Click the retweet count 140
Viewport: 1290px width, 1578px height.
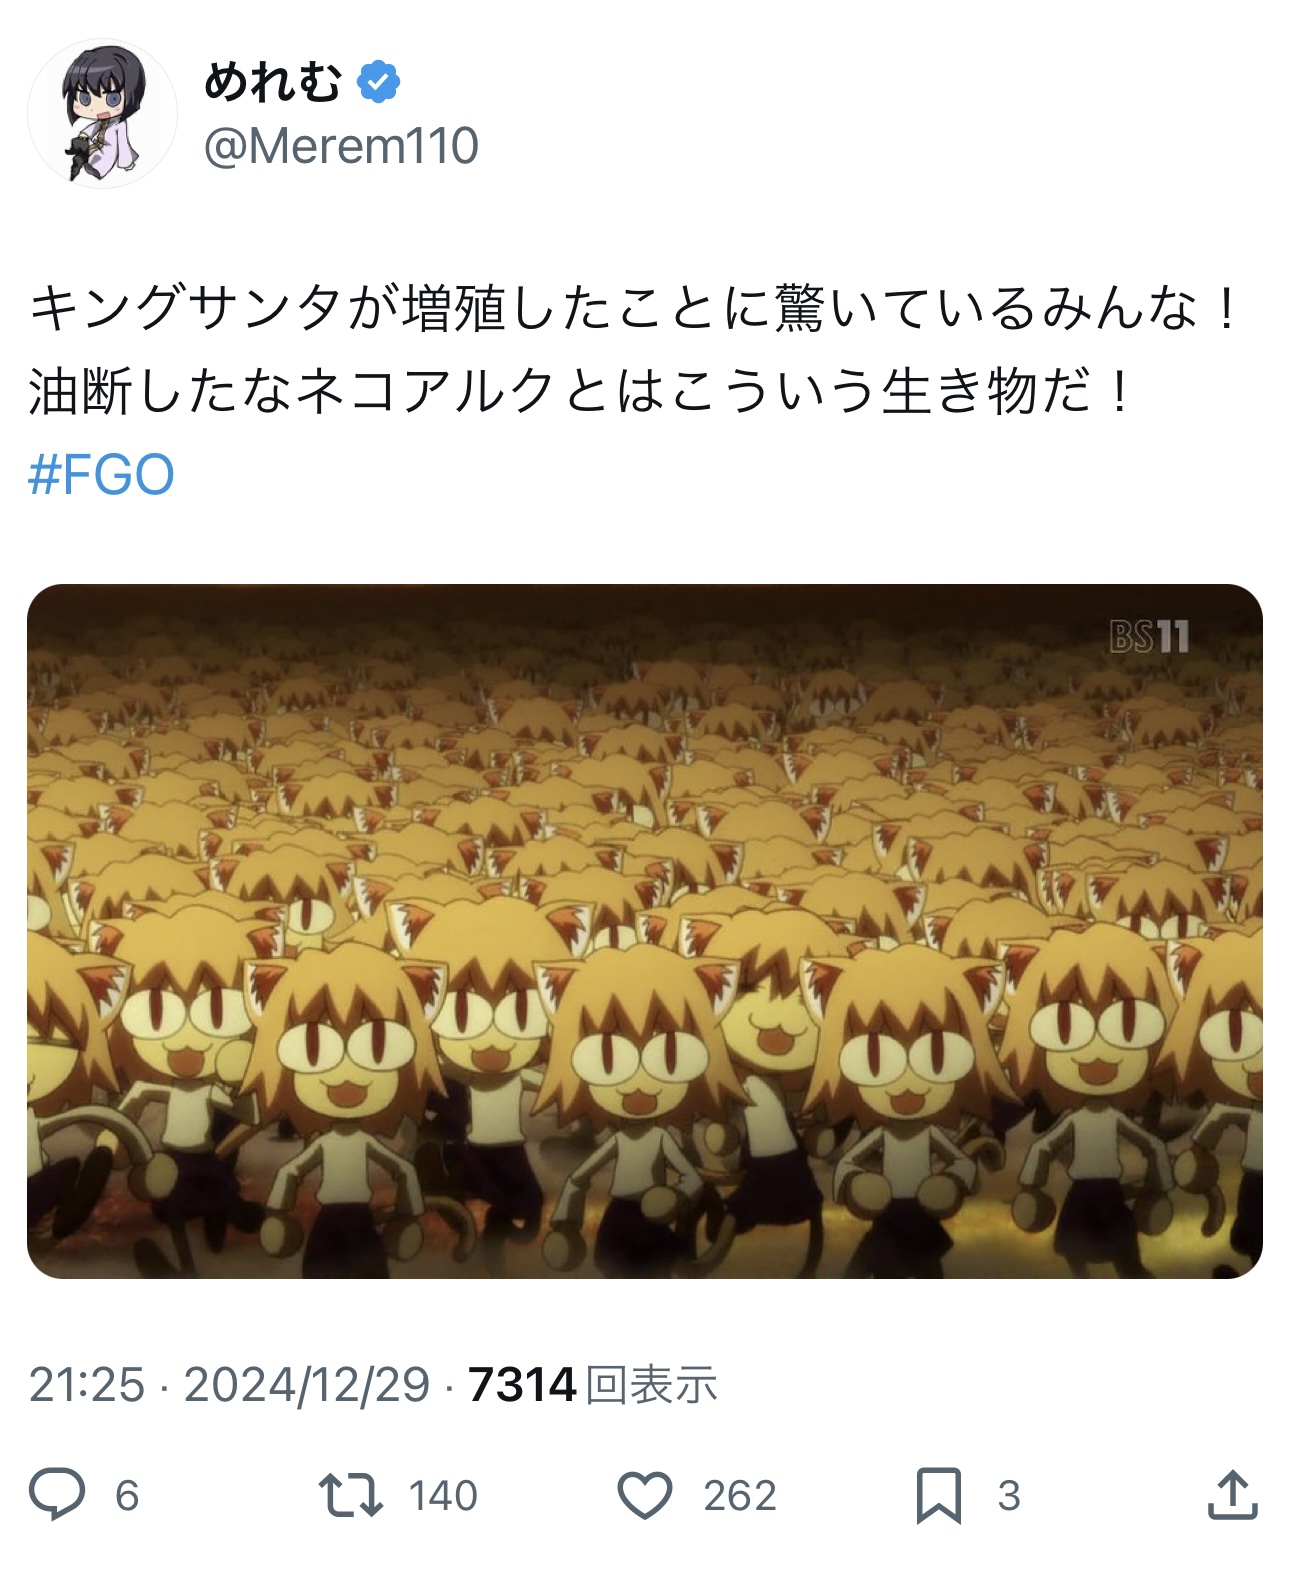[443, 1496]
